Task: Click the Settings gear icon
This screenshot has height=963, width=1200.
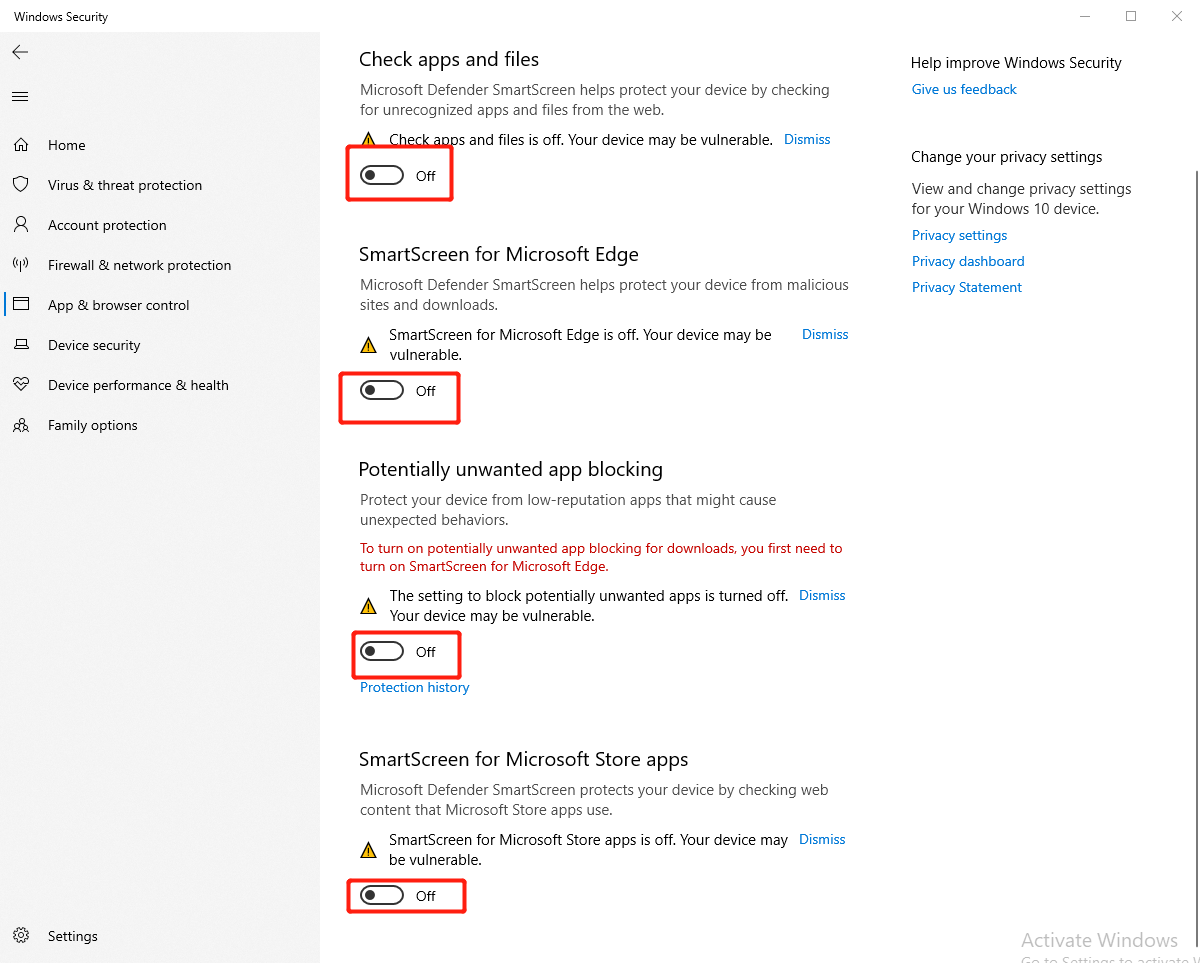Action: tap(21, 936)
